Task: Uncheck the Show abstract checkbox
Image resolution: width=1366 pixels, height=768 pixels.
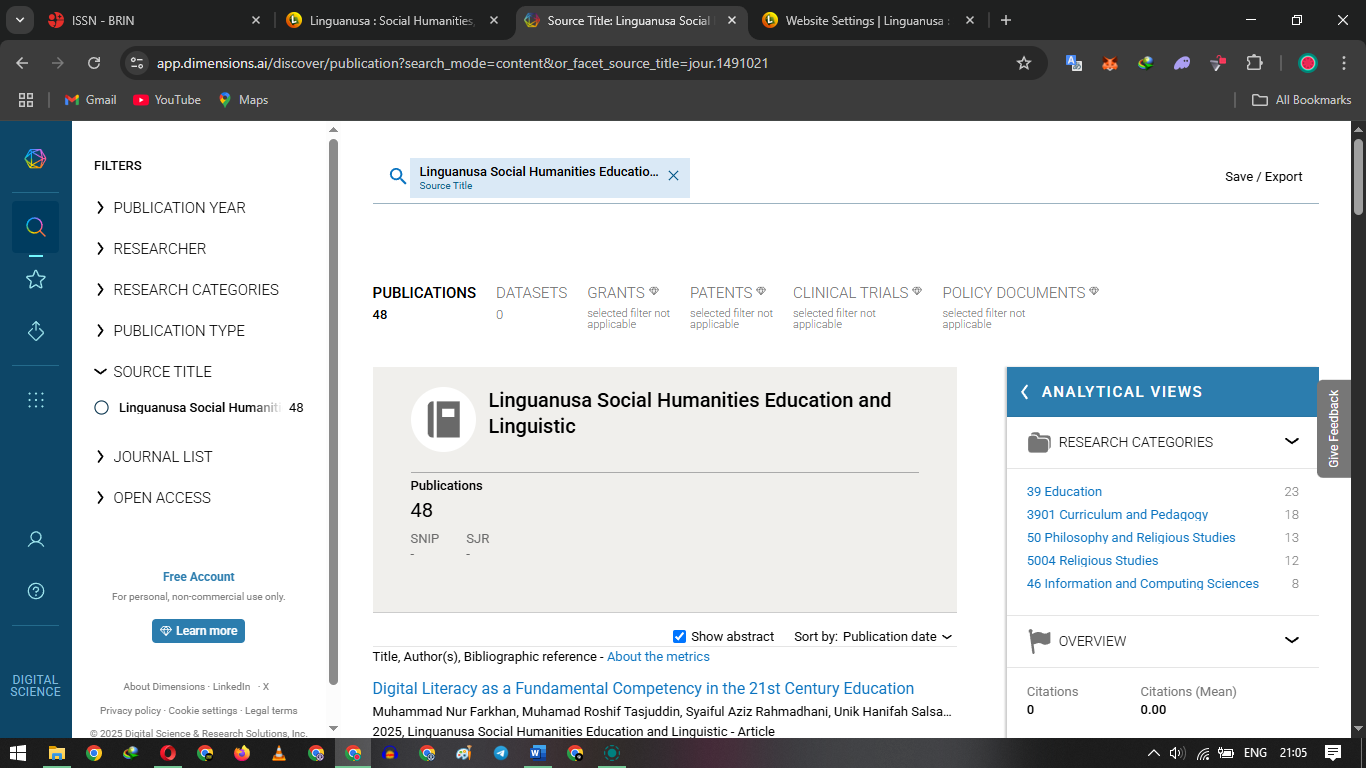Action: 680,637
